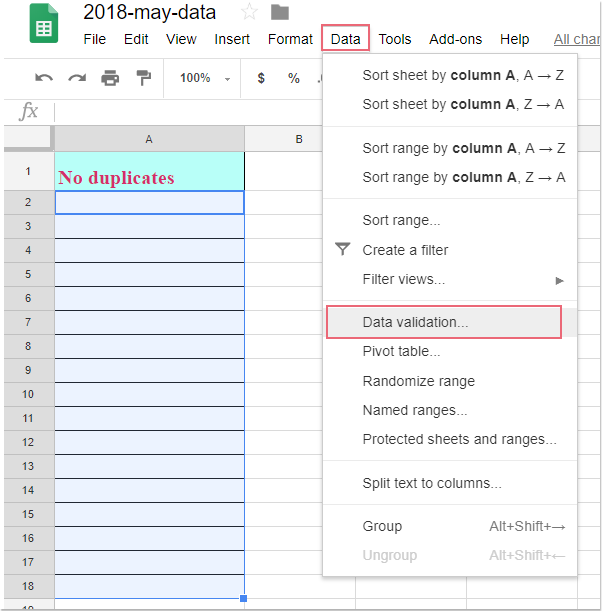This screenshot has width=602, height=611.
Task: Sort sheet by column A, Z to A
Action: coord(450,104)
